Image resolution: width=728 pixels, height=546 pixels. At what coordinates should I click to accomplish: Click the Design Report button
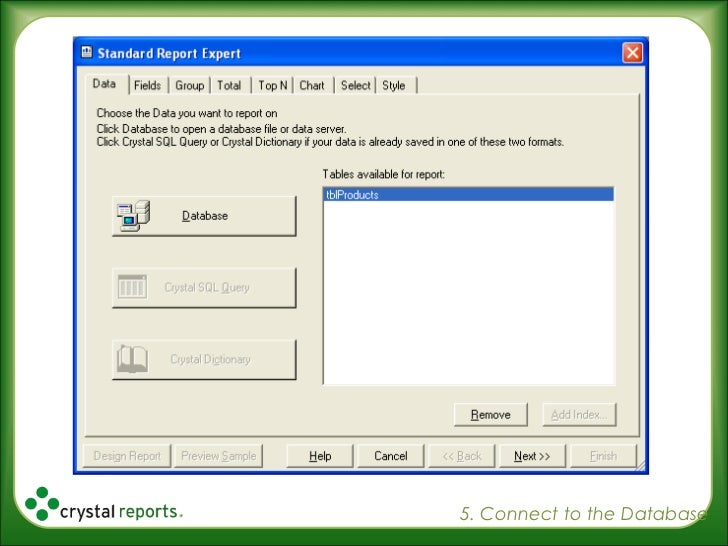[x=127, y=456]
